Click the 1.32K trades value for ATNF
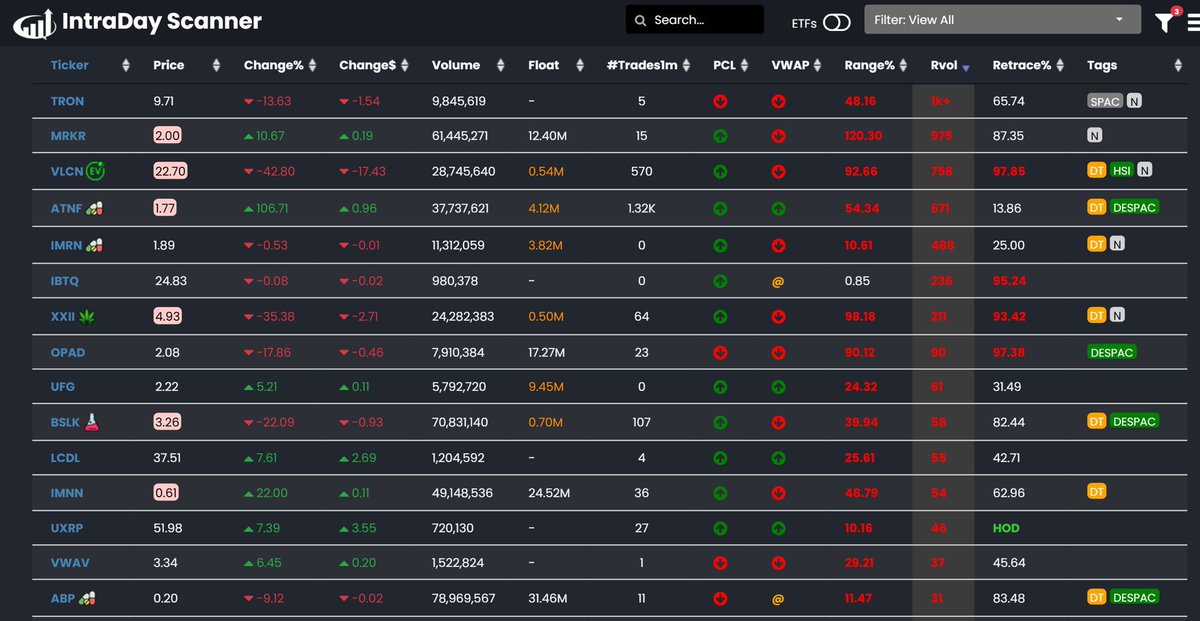The width and height of the screenshot is (1200, 621). pyautogui.click(x=641, y=208)
